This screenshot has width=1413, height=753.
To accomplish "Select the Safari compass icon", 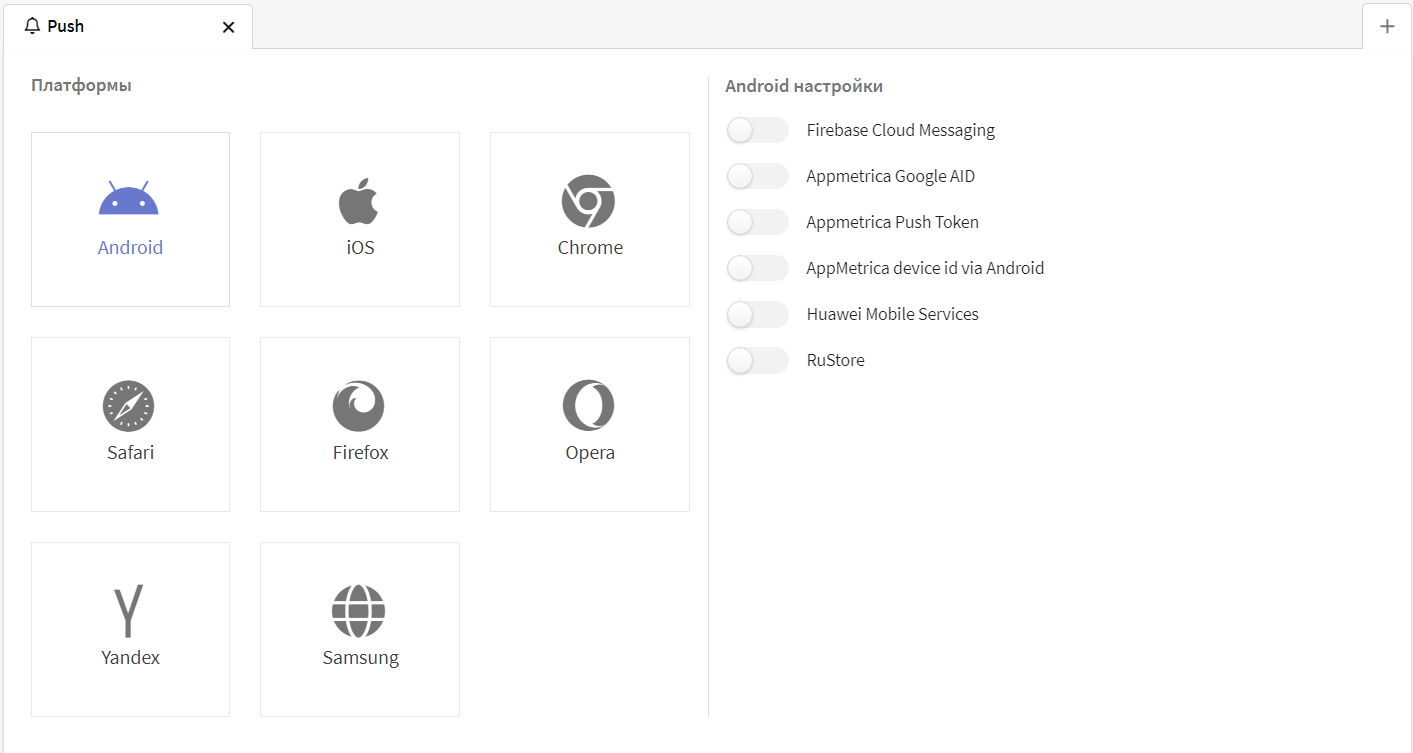I will [130, 406].
